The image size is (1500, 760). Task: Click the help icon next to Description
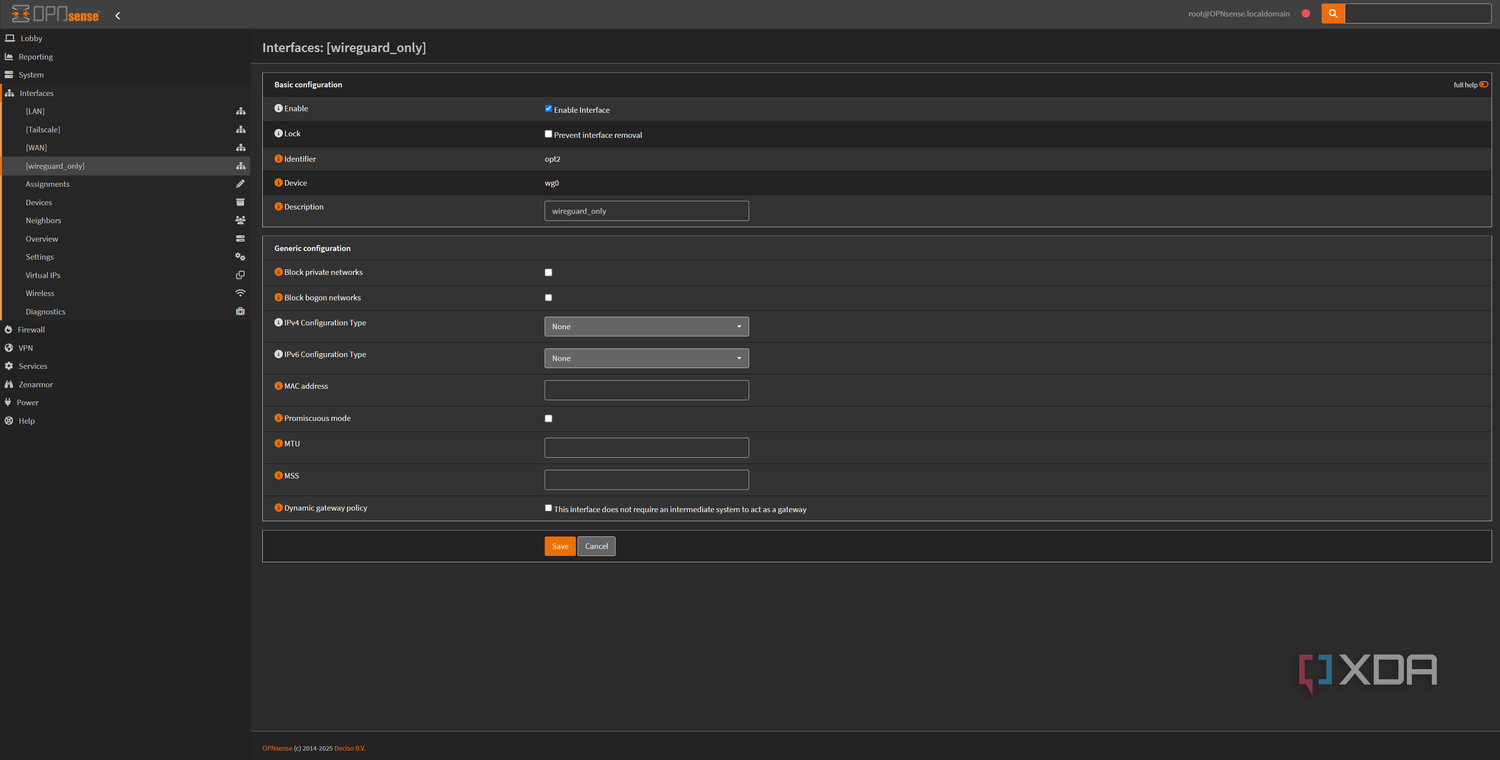(279, 207)
